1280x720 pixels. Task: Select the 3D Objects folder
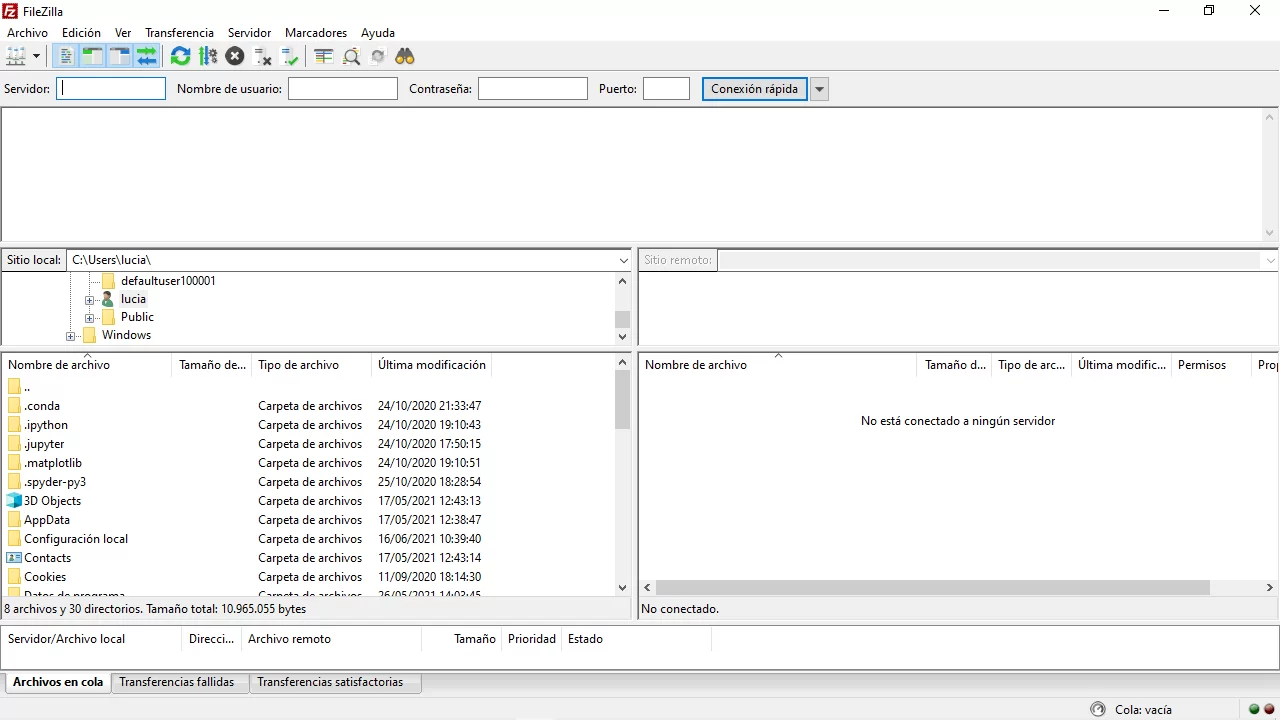(52, 501)
